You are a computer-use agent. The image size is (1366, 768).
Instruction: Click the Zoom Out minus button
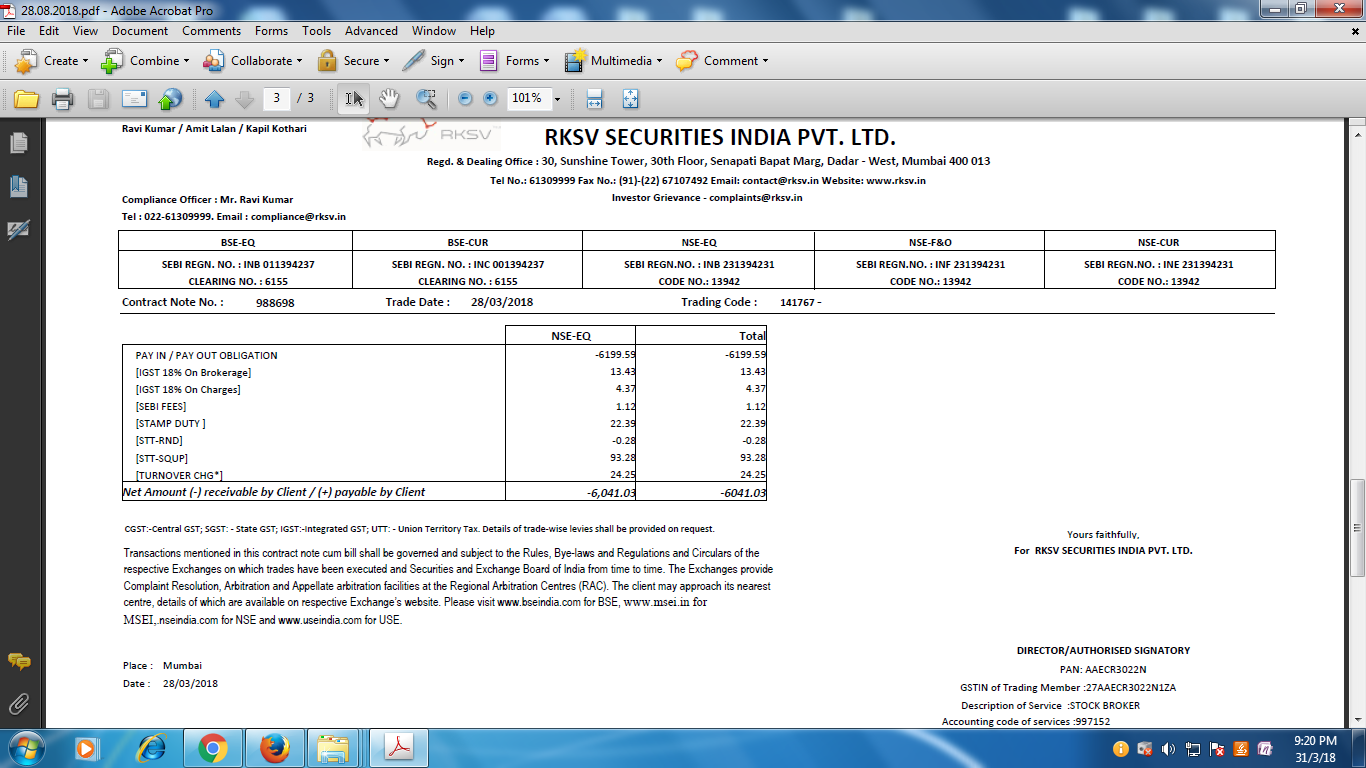(x=465, y=99)
